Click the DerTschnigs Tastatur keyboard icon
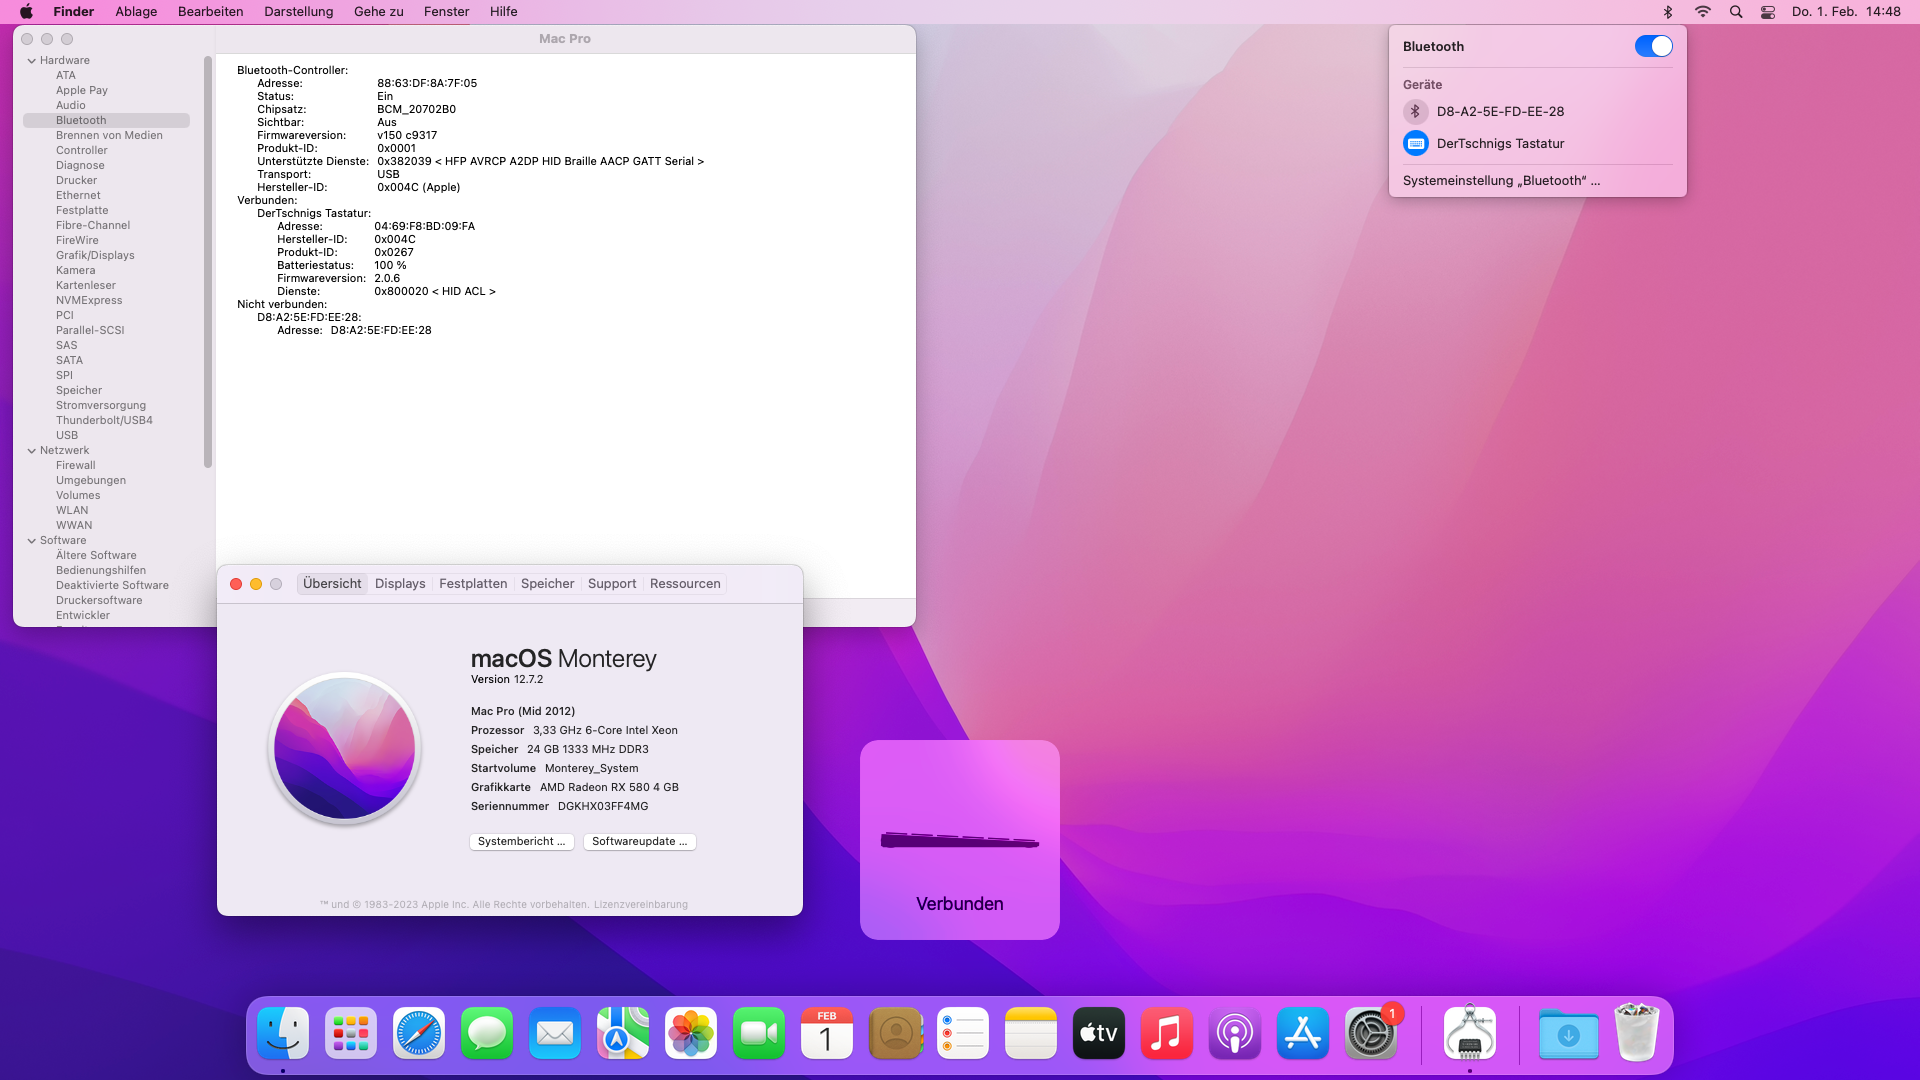Viewport: 1920px width, 1080px height. coord(1415,143)
